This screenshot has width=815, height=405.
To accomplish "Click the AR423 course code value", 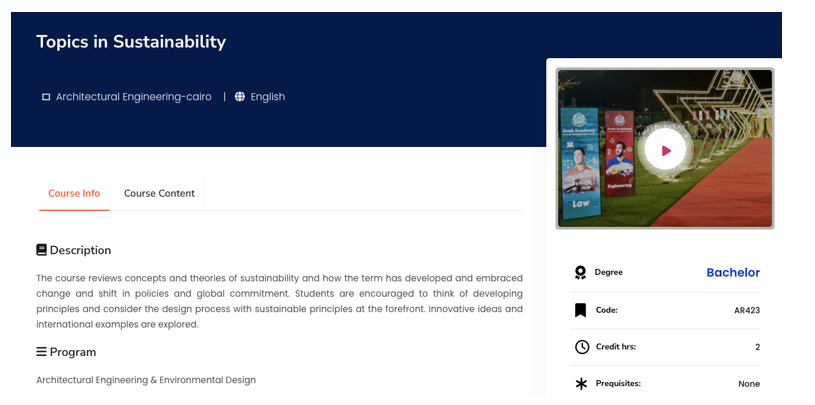I will (746, 310).
